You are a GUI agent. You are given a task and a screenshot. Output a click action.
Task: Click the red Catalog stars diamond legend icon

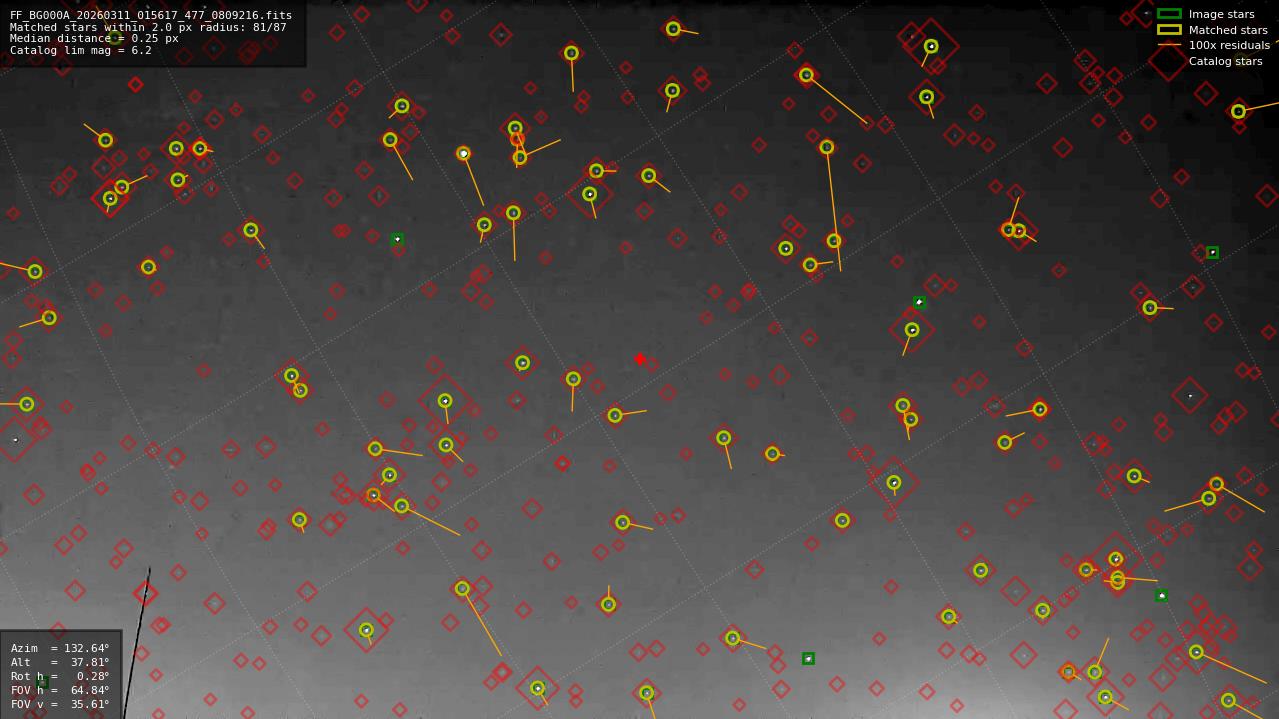click(x=1167, y=60)
